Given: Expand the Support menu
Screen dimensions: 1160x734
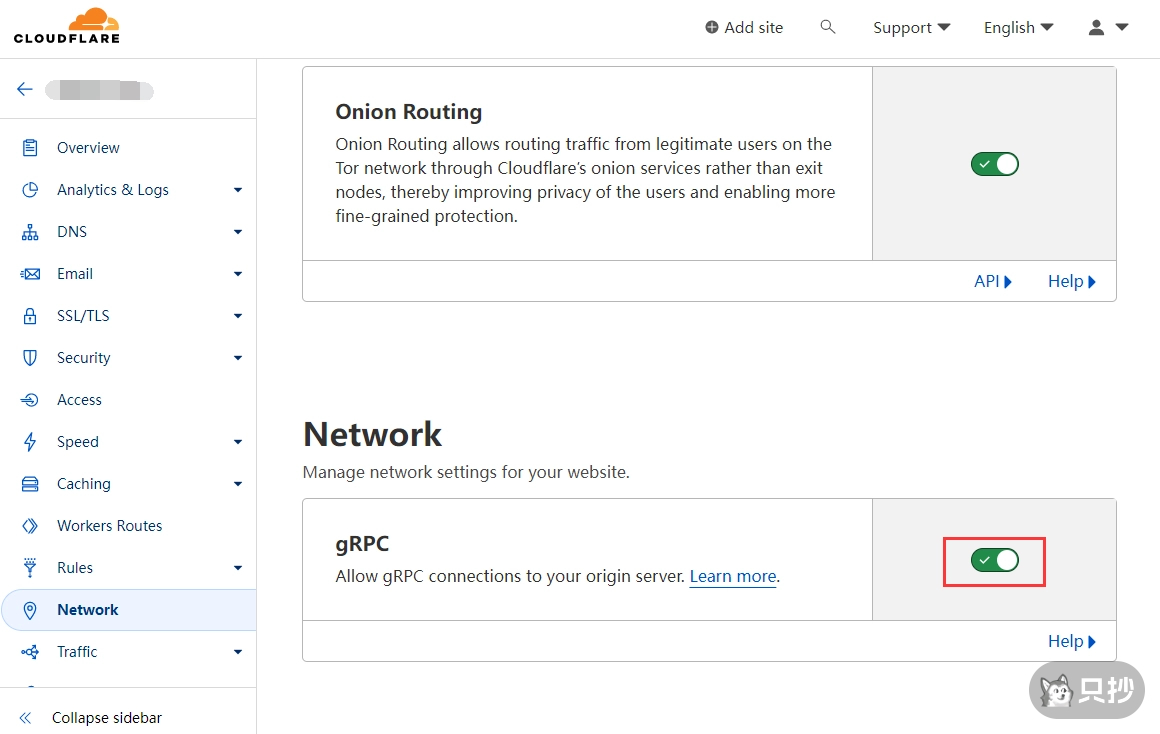Looking at the screenshot, I should (910, 27).
